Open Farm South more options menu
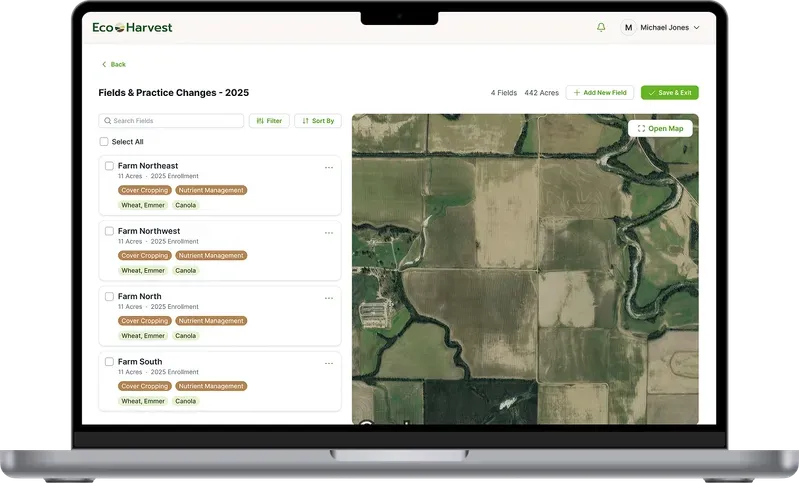This screenshot has height=483, width=799. click(x=329, y=363)
